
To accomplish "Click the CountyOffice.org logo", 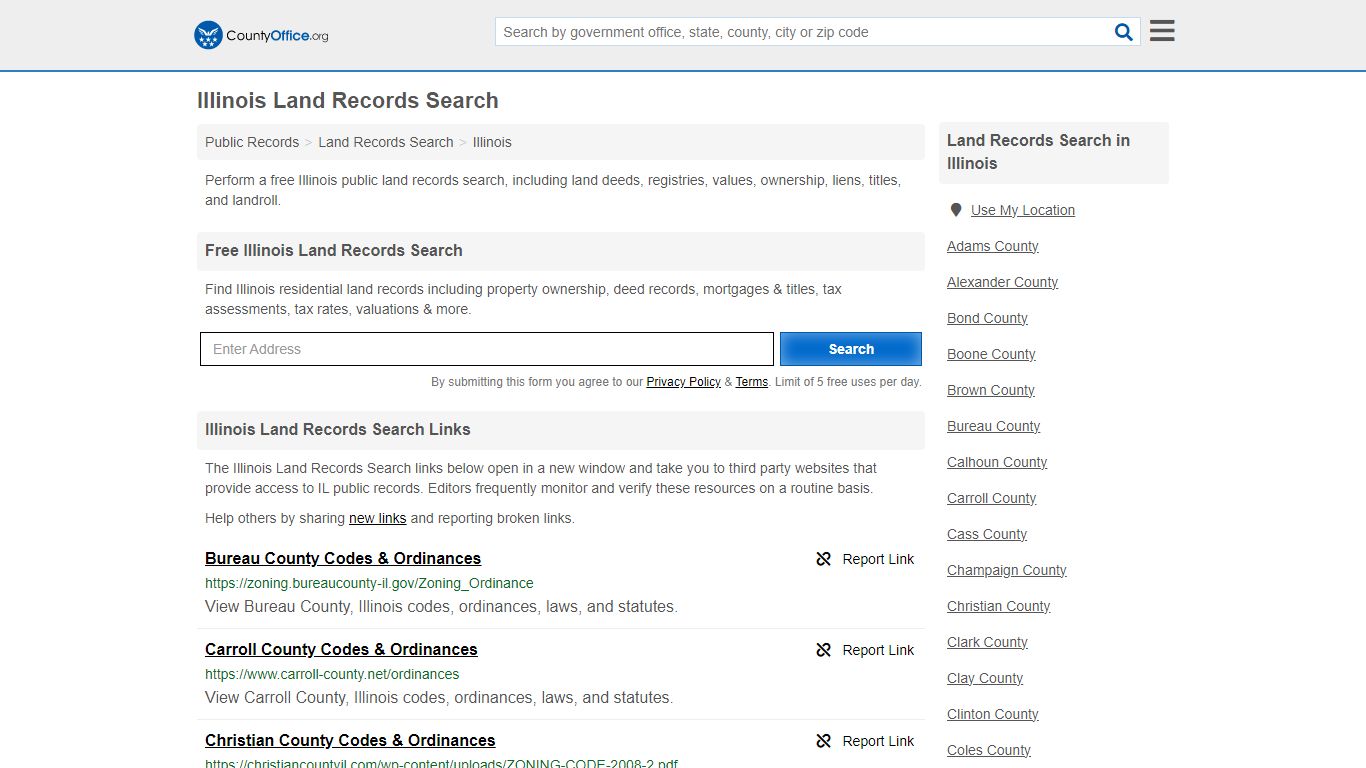I will point(261,35).
